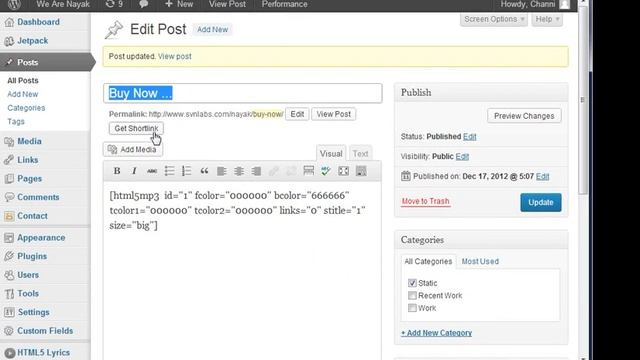The image size is (640, 360).
Task: Apply blockquote formatting
Action: click(x=204, y=171)
